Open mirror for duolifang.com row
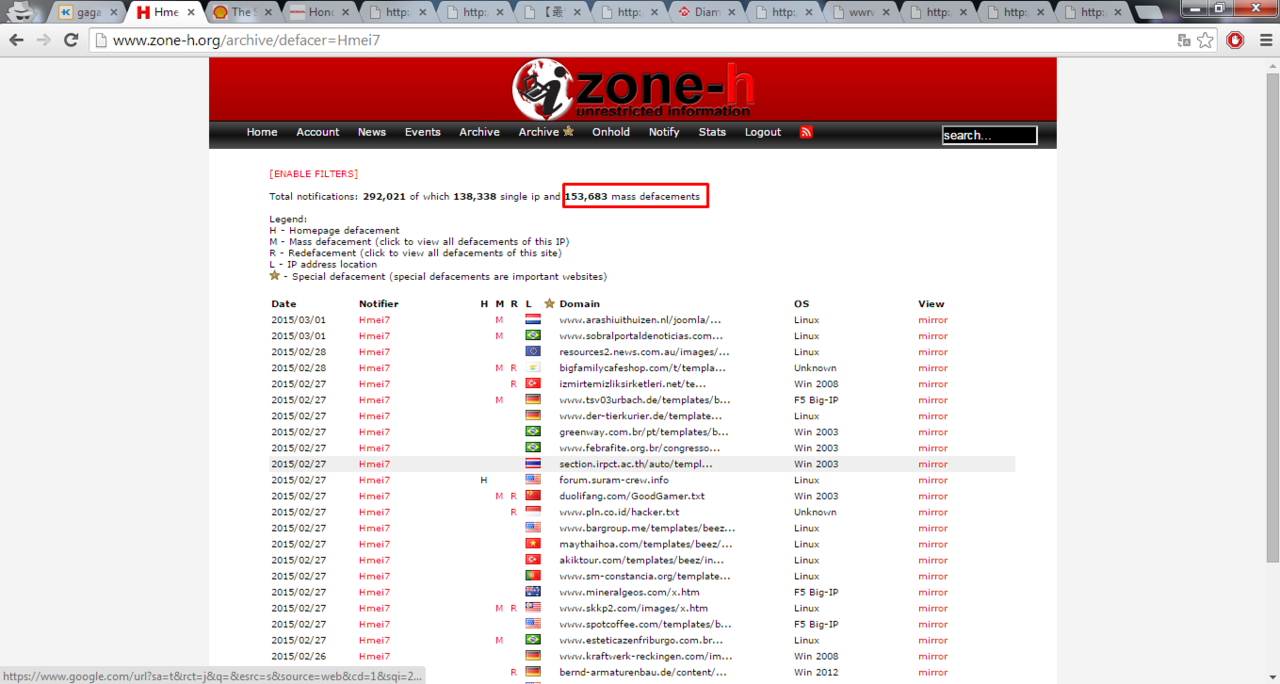Viewport: 1280px width, 684px height. pos(933,496)
